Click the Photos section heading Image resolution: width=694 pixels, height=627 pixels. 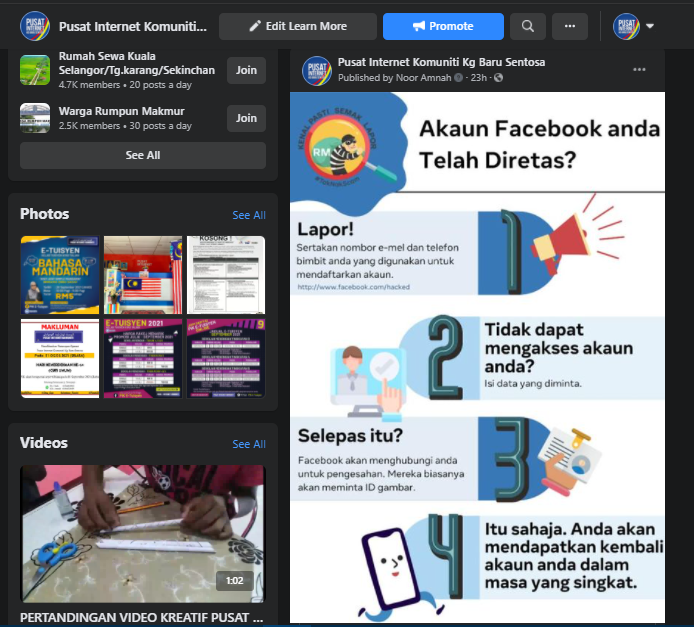[x=45, y=214]
